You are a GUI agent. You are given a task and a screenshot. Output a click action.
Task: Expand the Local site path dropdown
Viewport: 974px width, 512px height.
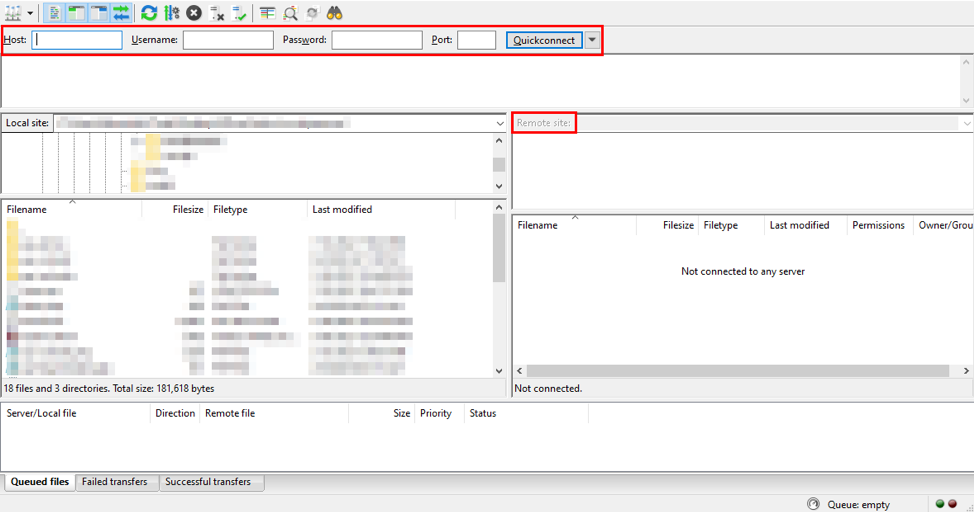(x=500, y=124)
